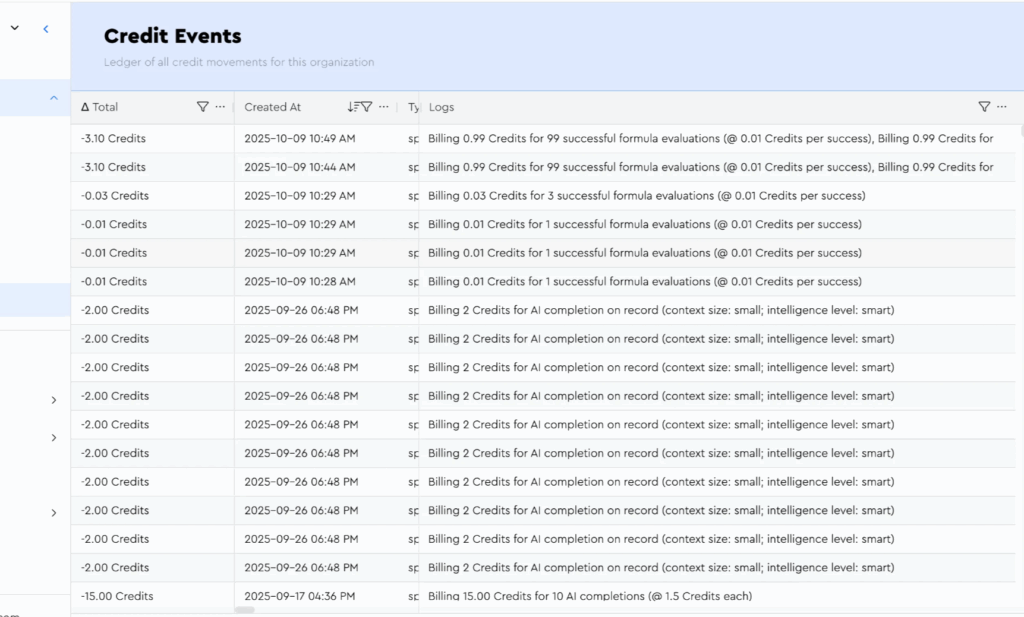Collapse the sidebar with the blue left chevron
The image size is (1024, 617).
tap(45, 29)
